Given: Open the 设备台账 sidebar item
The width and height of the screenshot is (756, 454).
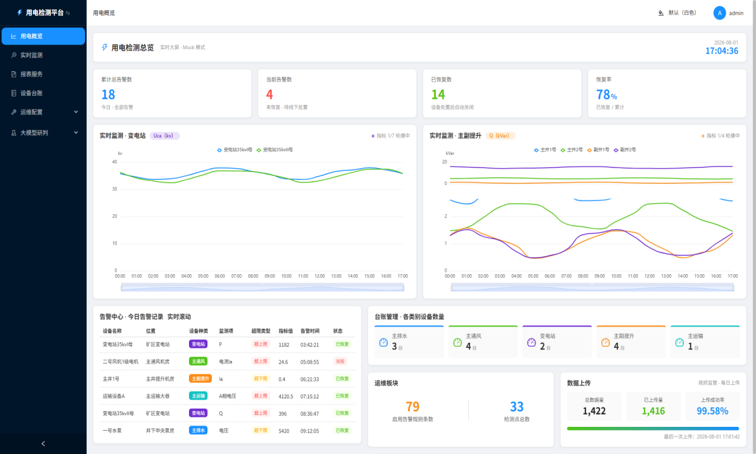Looking at the screenshot, I should coord(43,93).
